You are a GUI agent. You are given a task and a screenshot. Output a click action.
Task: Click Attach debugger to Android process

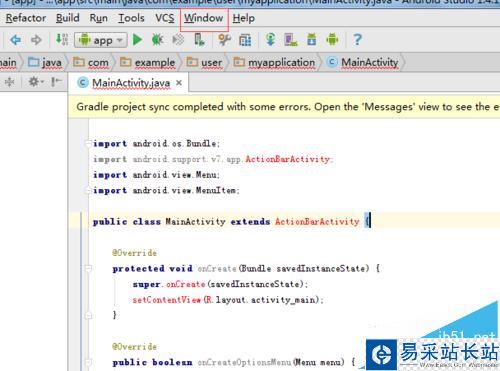(x=199, y=40)
